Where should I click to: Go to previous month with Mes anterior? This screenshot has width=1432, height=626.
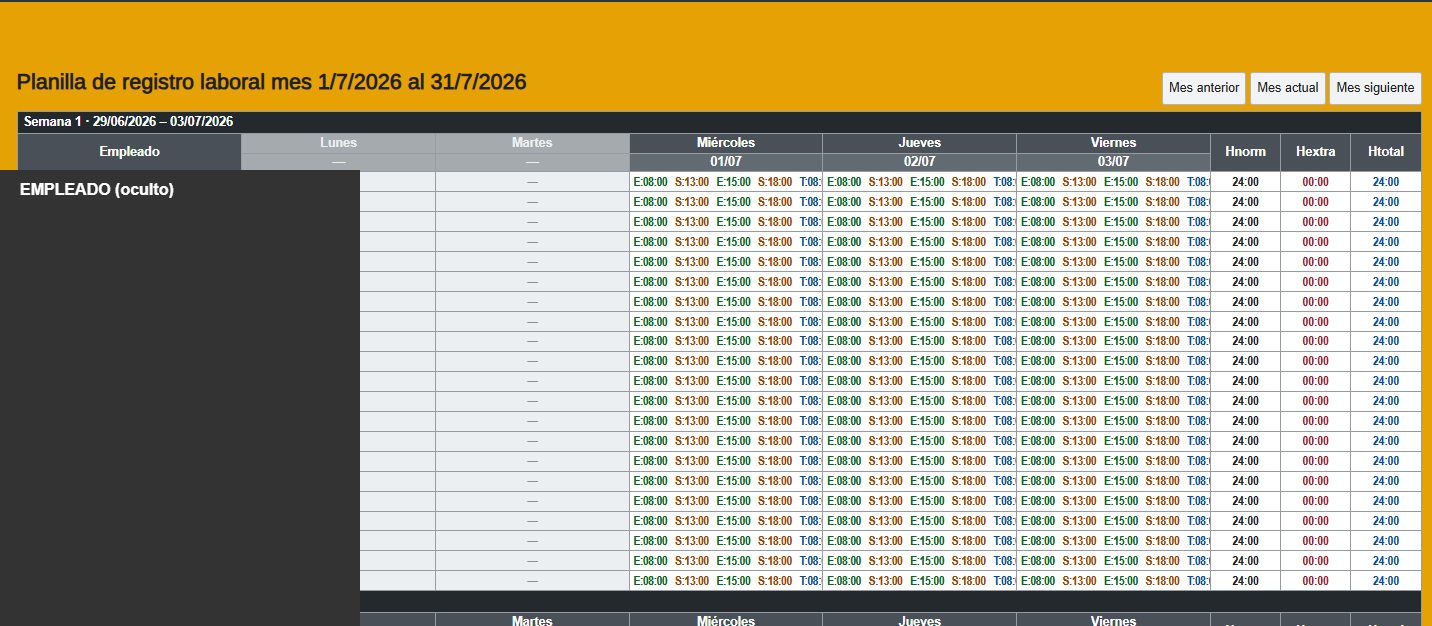coord(1204,88)
